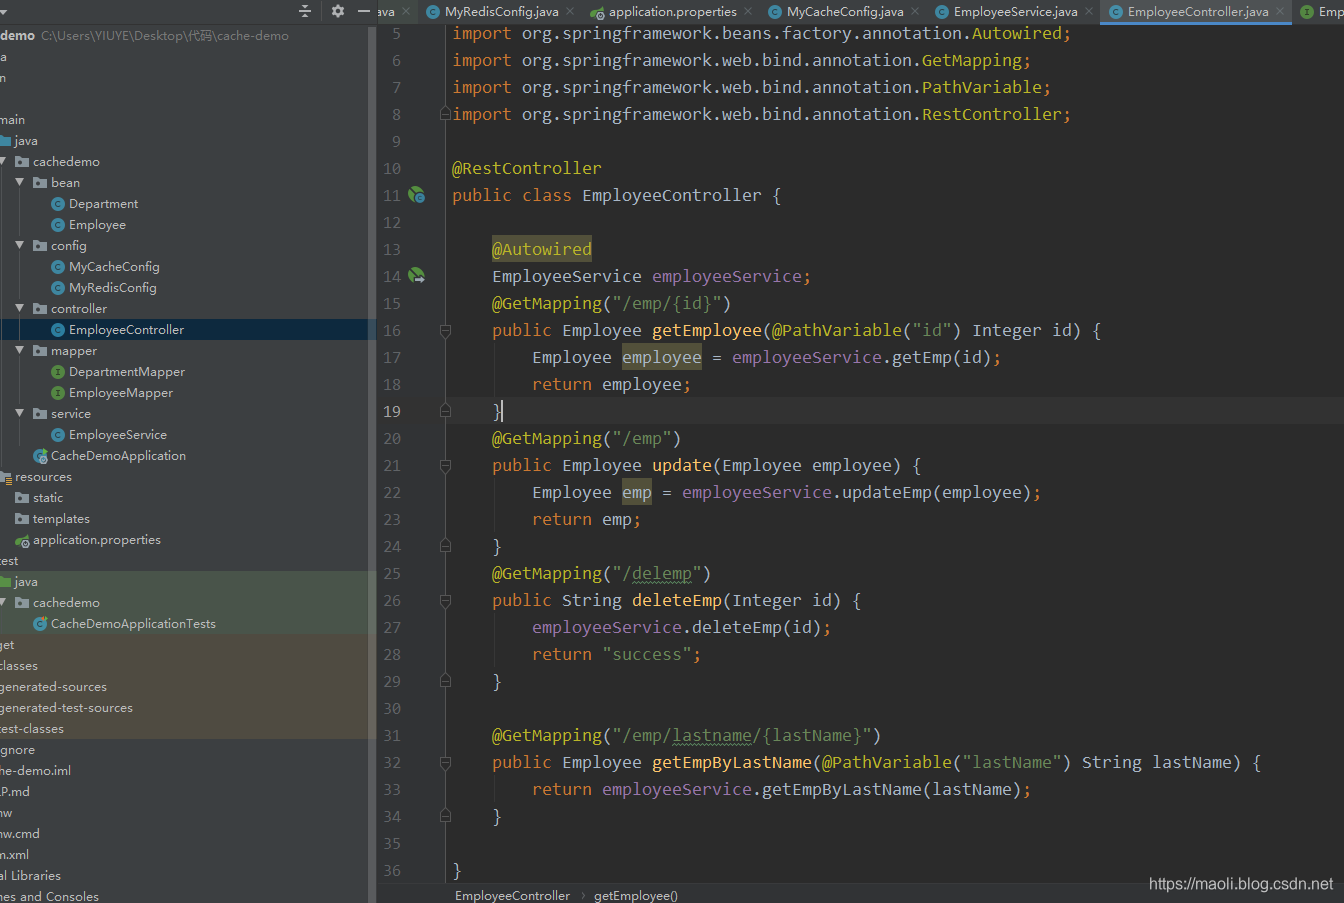Collapse all nodes in project tree
Viewport: 1344px width, 903px height.
tap(305, 11)
